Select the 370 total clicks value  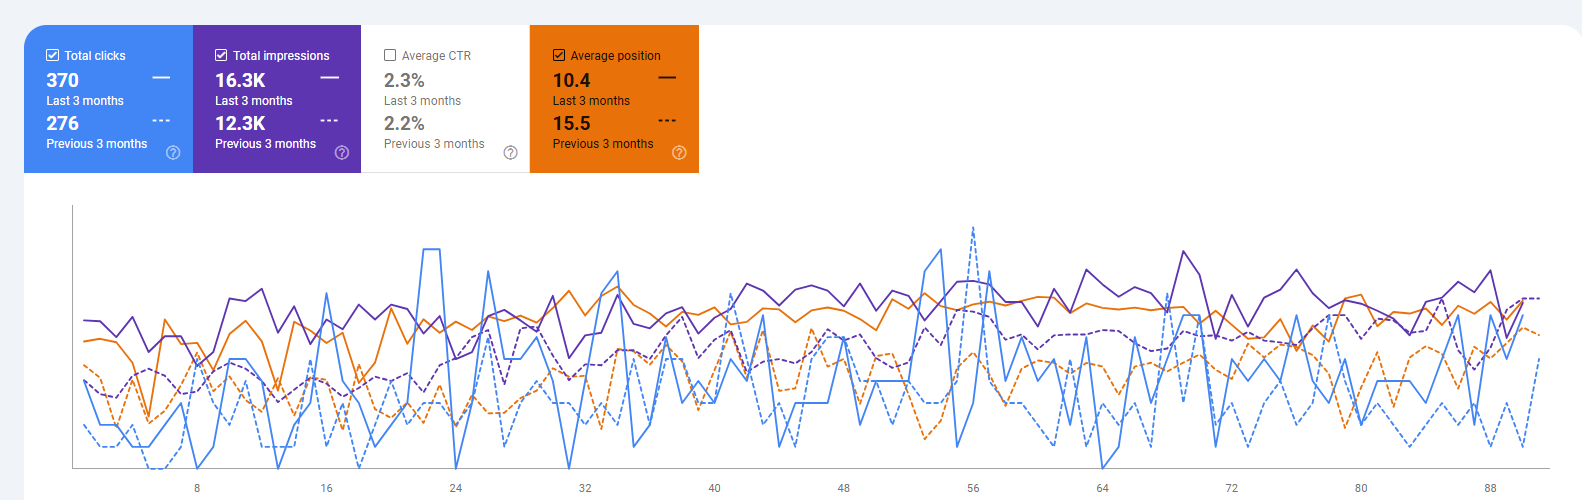point(62,80)
